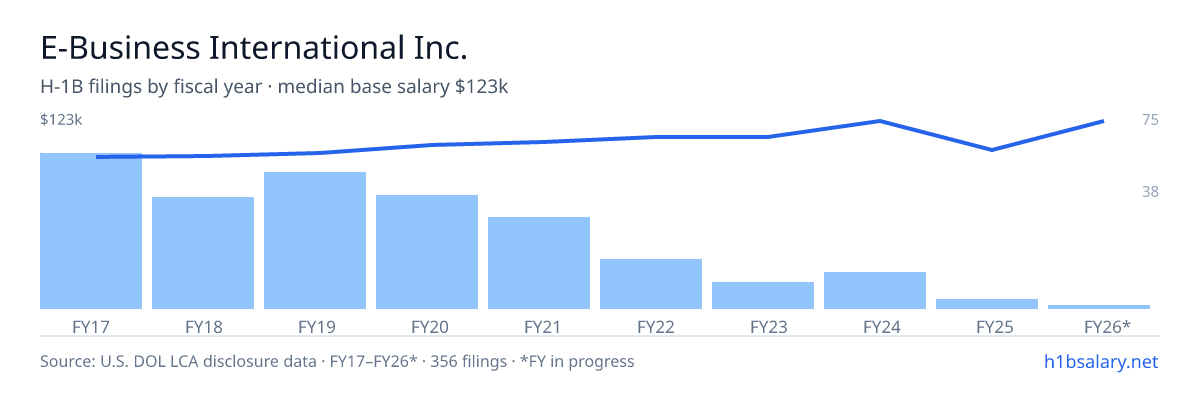Click the FY24 filings bar
Screen dimensions: 1200x400
coord(875,290)
